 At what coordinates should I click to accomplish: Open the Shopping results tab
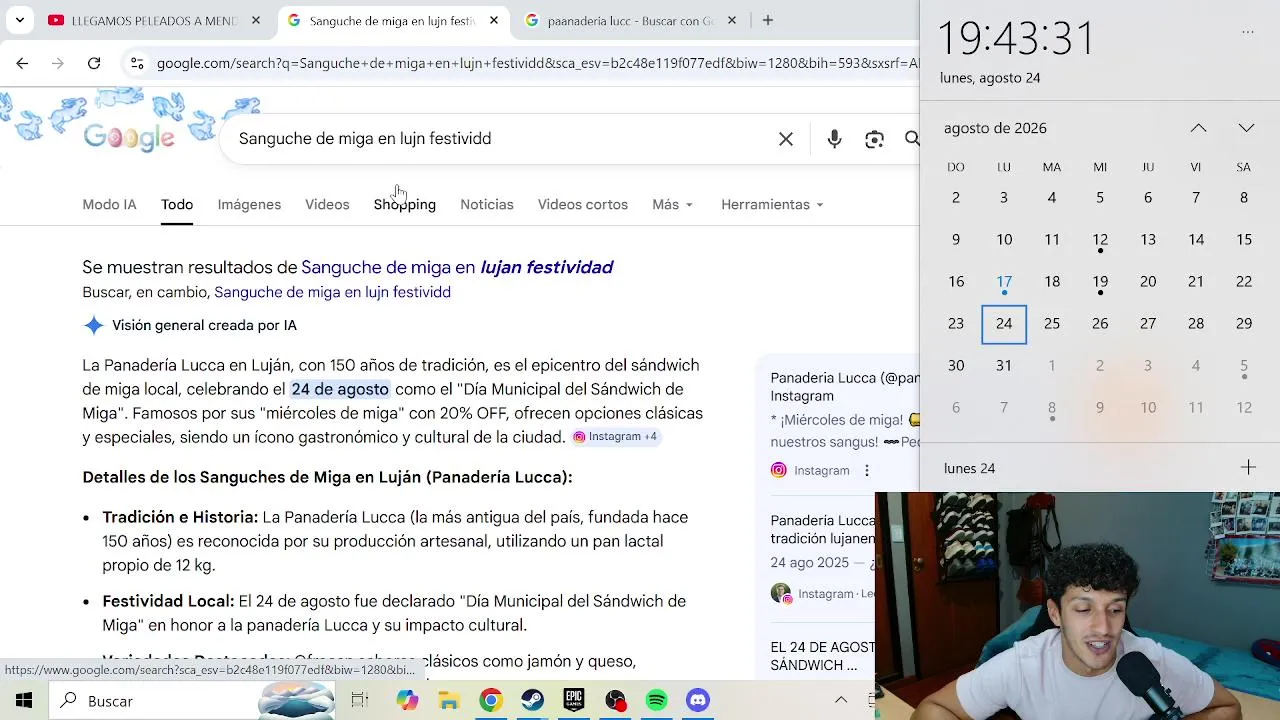pos(405,204)
